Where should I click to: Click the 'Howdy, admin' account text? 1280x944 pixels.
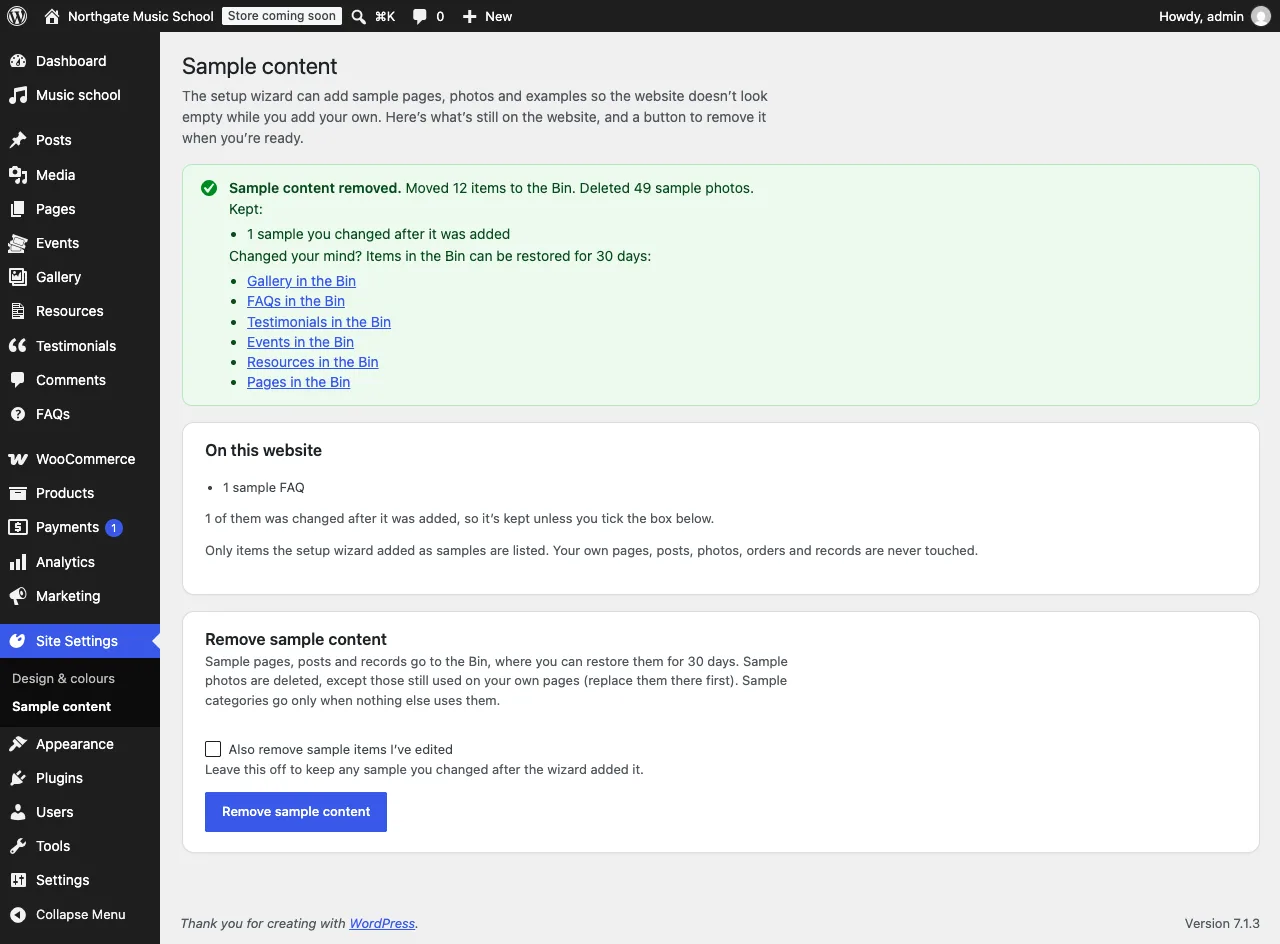pos(1201,16)
